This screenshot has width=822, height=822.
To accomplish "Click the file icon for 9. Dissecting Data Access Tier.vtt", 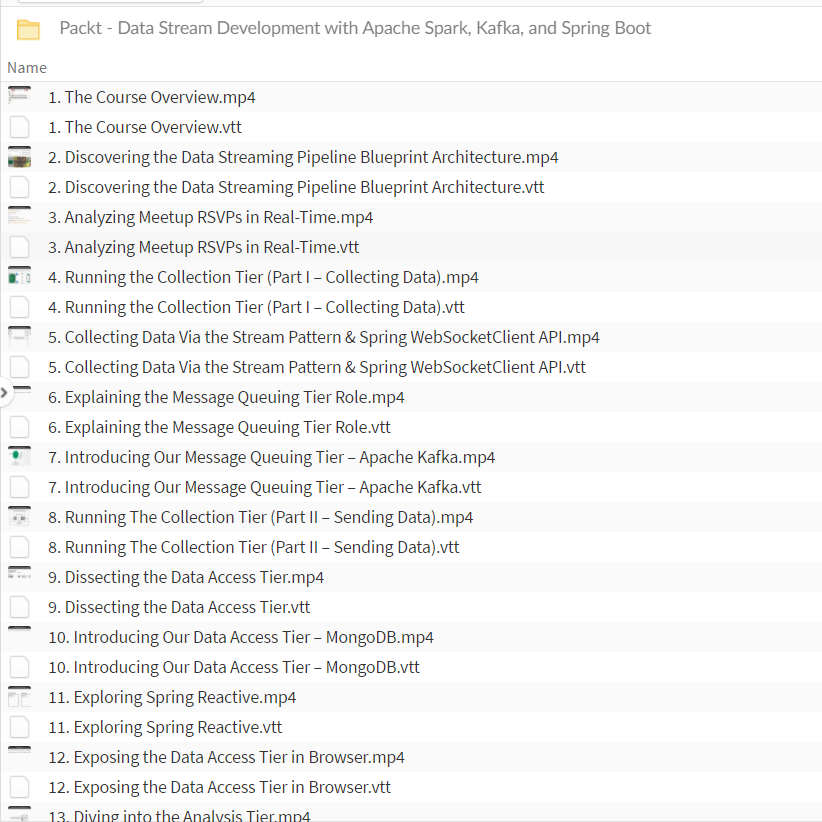I will [x=19, y=607].
